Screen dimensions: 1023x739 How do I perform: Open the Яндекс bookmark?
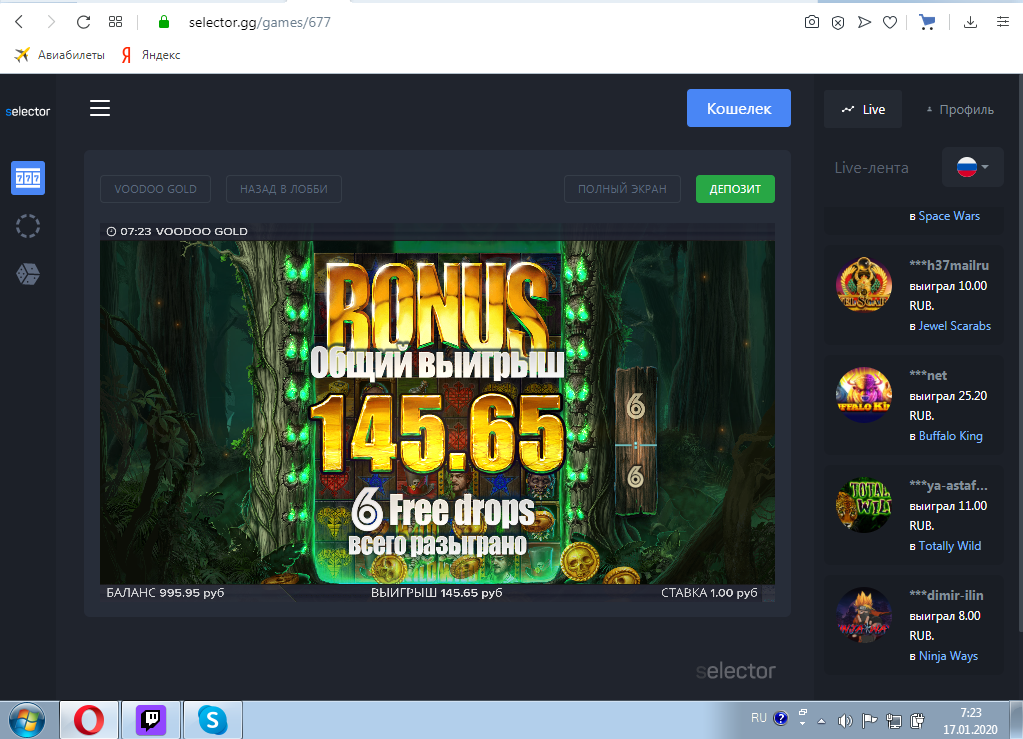pyautogui.click(x=151, y=55)
